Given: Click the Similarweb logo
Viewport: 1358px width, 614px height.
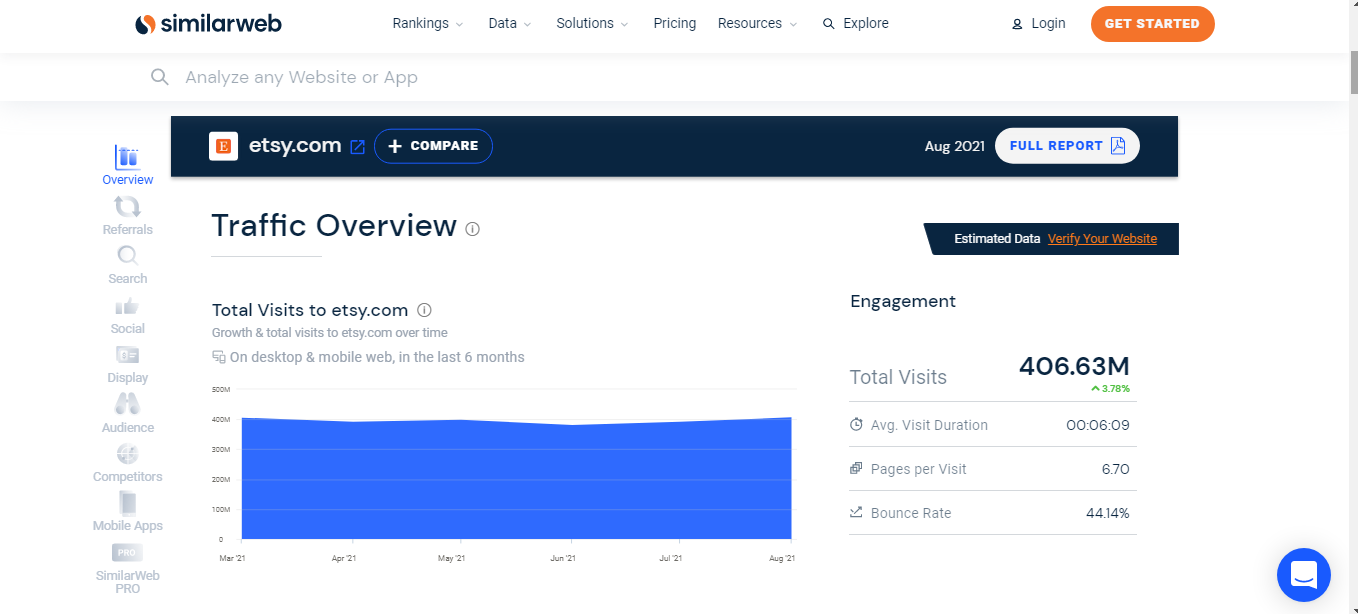Looking at the screenshot, I should click(208, 24).
